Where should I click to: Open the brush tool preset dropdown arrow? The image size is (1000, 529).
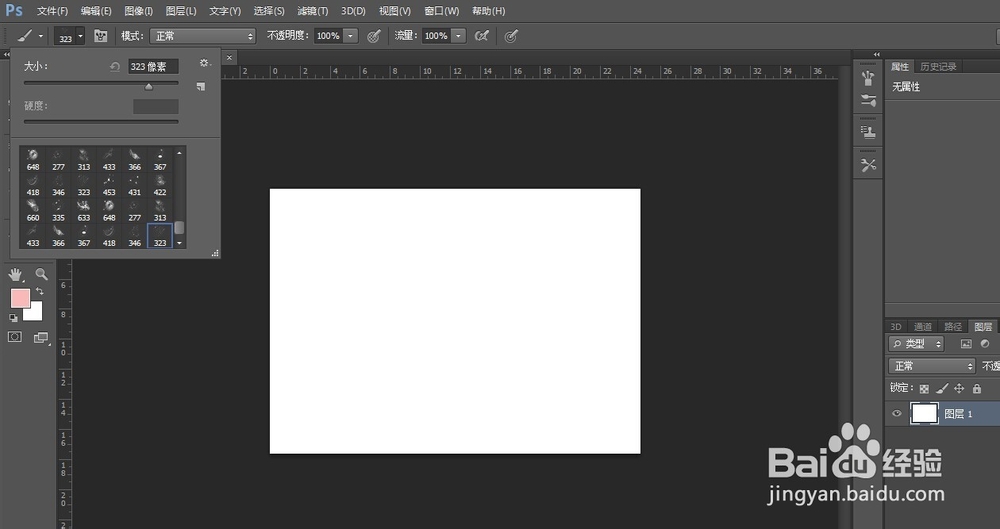(41, 36)
